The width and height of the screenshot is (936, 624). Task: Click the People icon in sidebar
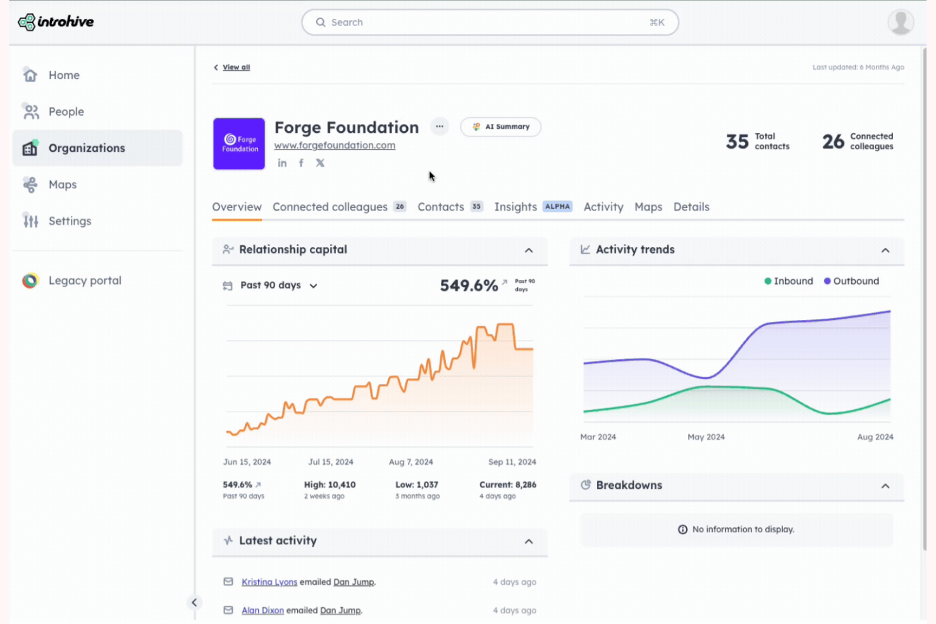30,112
